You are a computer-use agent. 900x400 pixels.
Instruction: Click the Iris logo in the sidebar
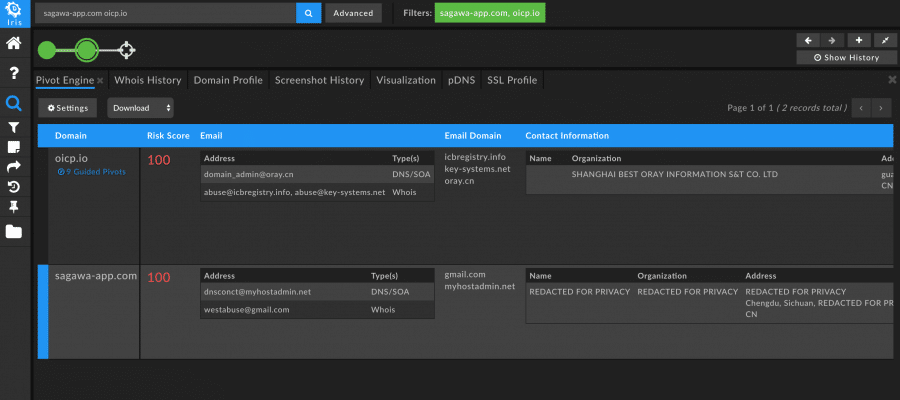14,14
